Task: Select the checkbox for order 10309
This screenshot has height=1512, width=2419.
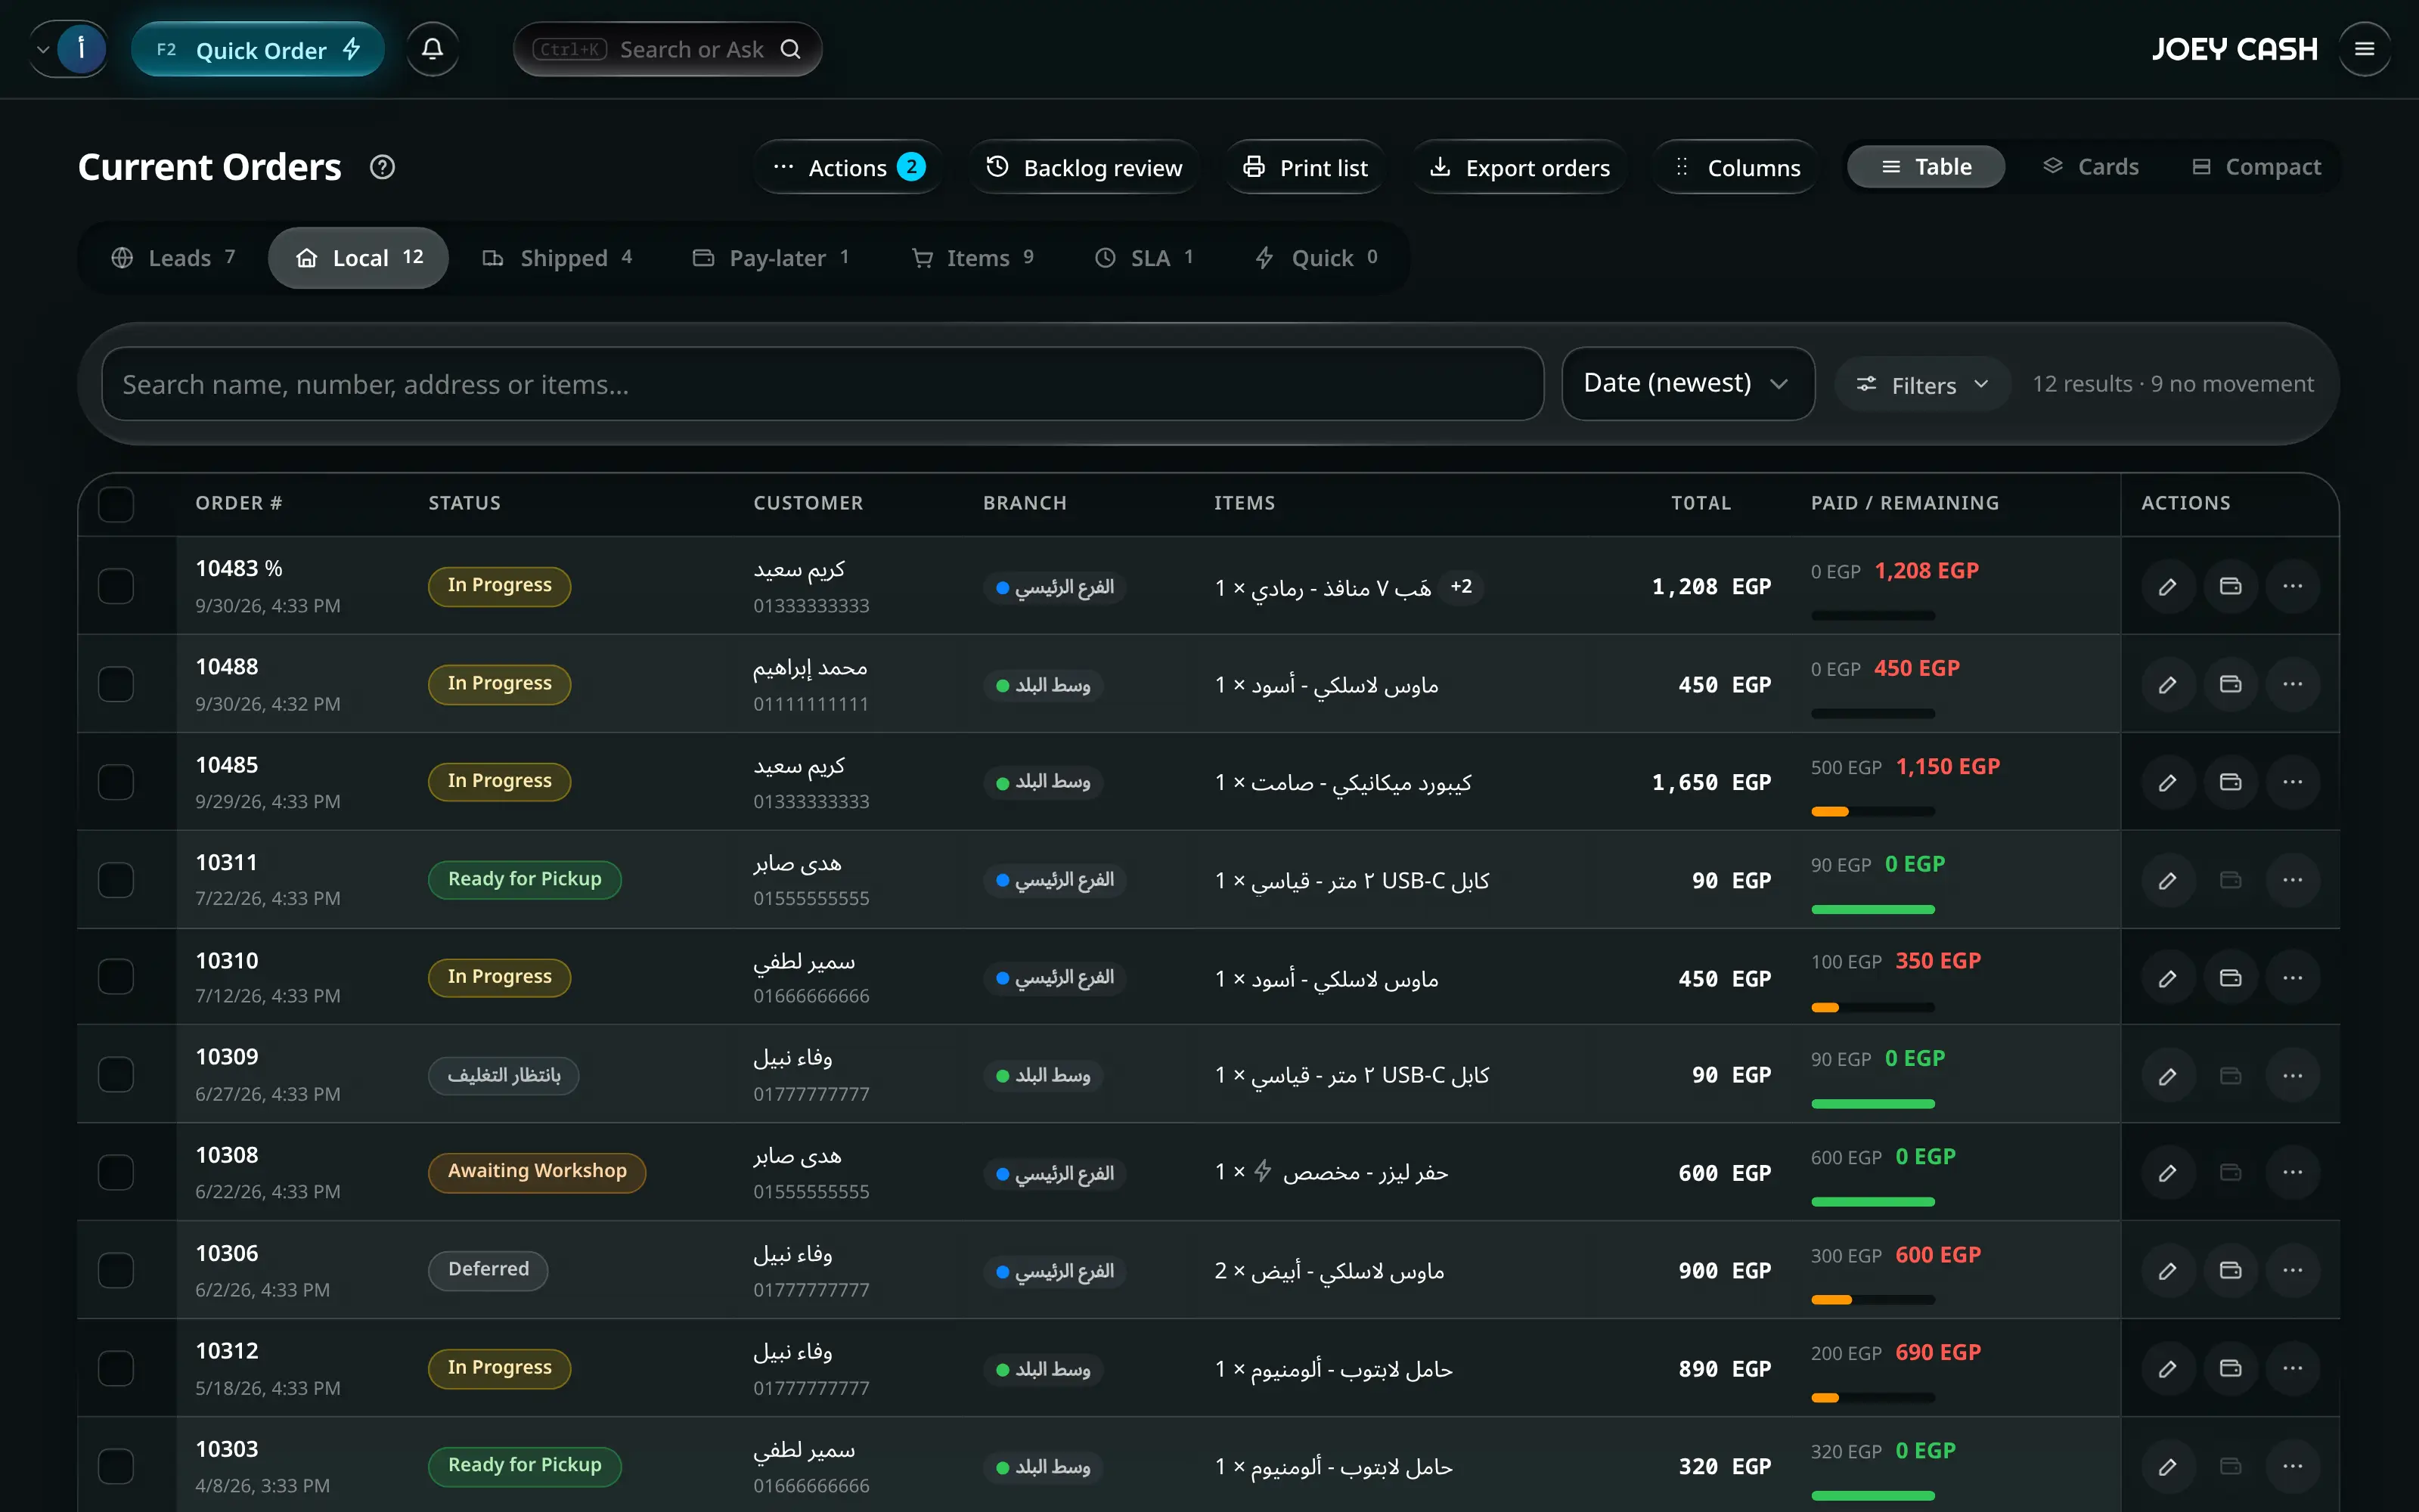Action: pos(116,1075)
